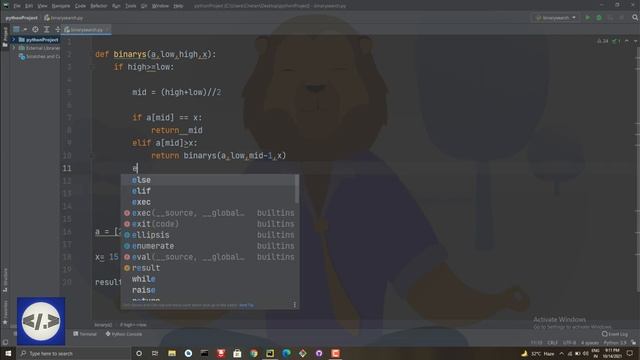
Task: Open the File menu
Action: [17, 6]
